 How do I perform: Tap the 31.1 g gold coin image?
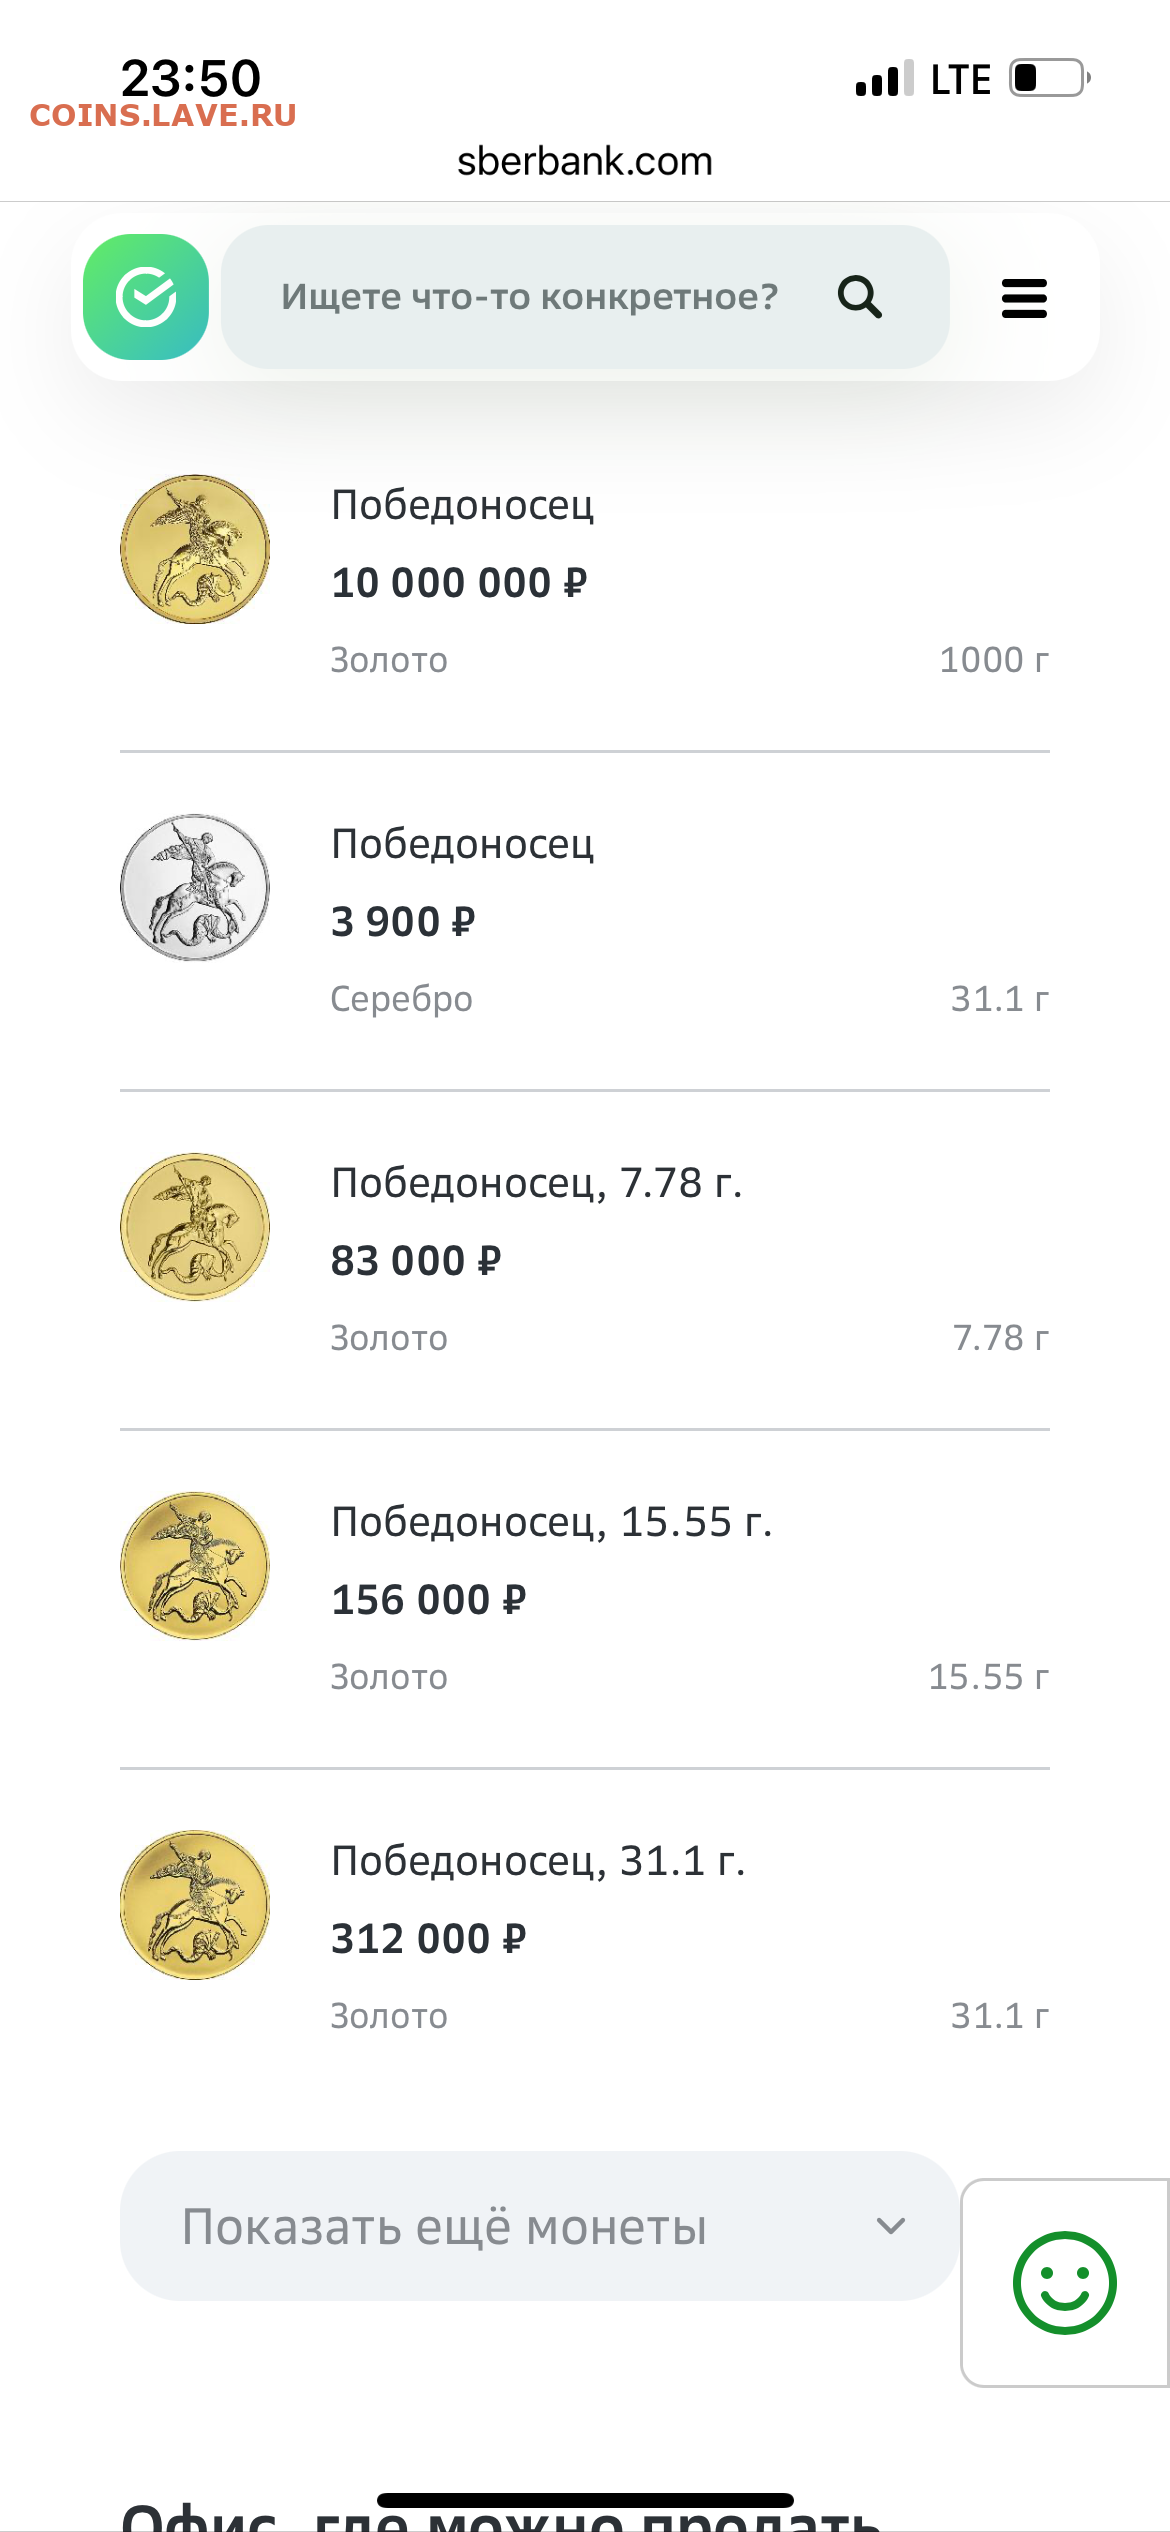pos(195,1905)
